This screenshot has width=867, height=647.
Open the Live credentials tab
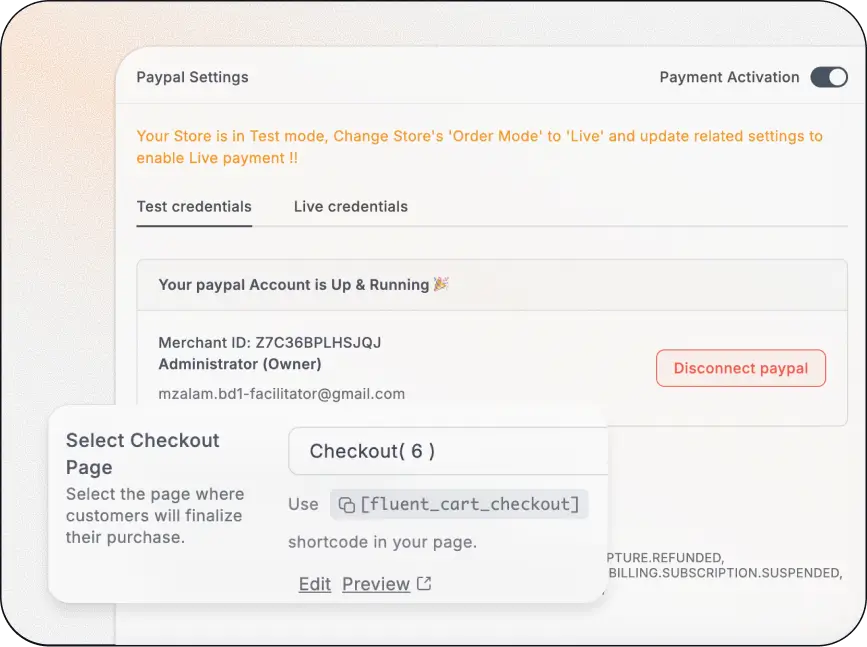pyautogui.click(x=351, y=206)
